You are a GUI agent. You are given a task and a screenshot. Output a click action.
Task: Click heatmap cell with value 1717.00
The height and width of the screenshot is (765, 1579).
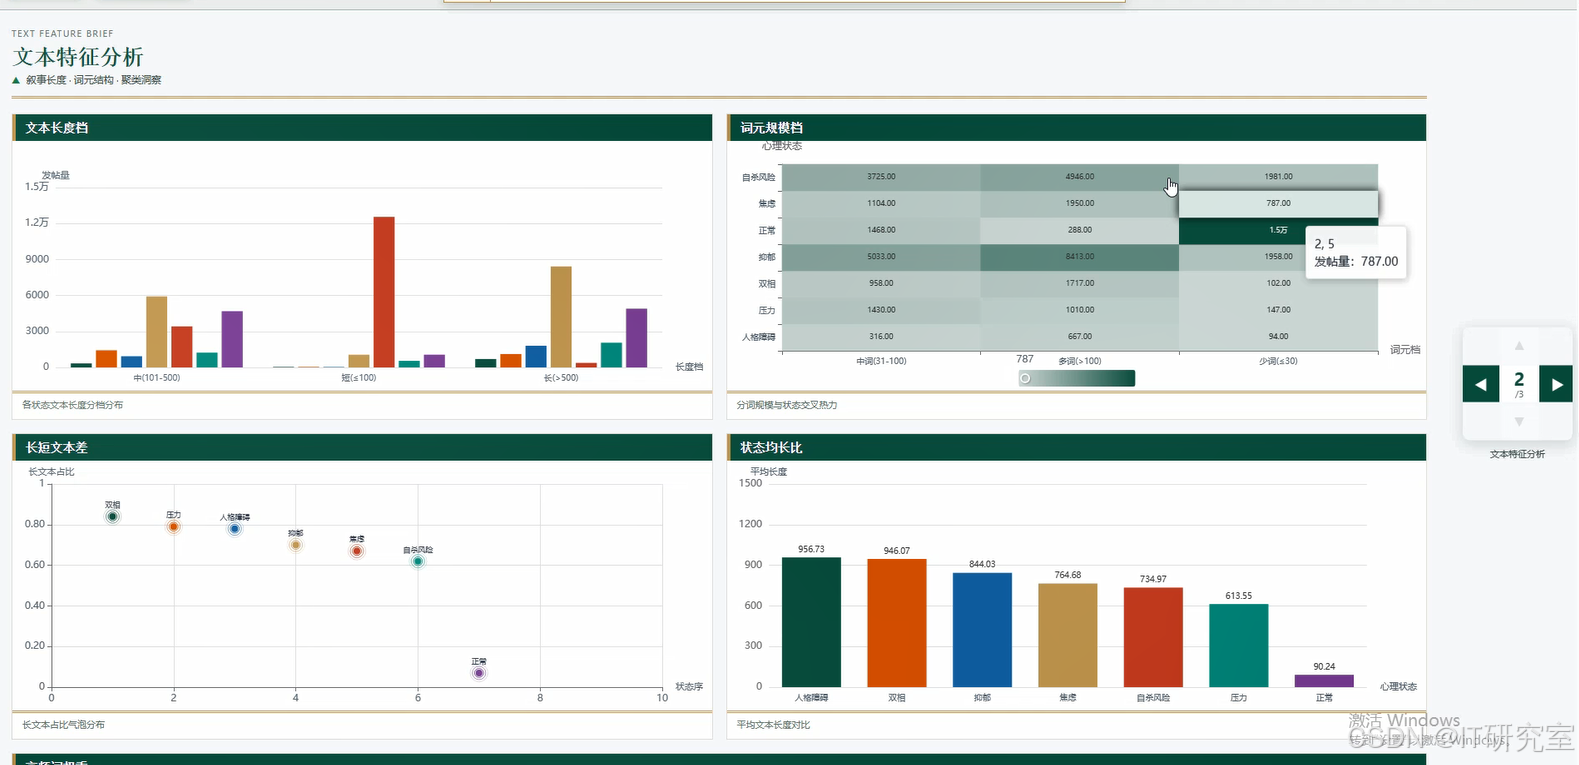click(x=1079, y=284)
